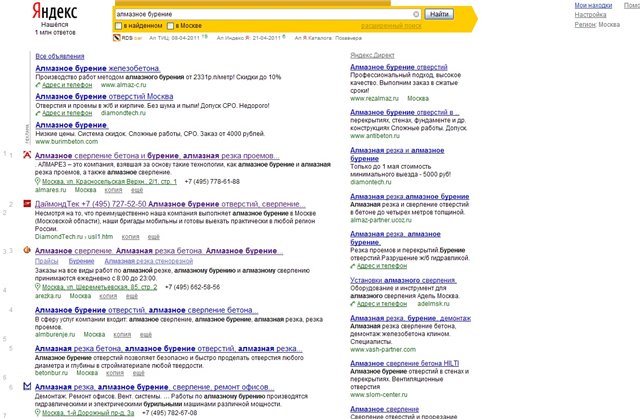
Task: Click the www.vash-partner.com green URL
Action: tap(383, 350)
